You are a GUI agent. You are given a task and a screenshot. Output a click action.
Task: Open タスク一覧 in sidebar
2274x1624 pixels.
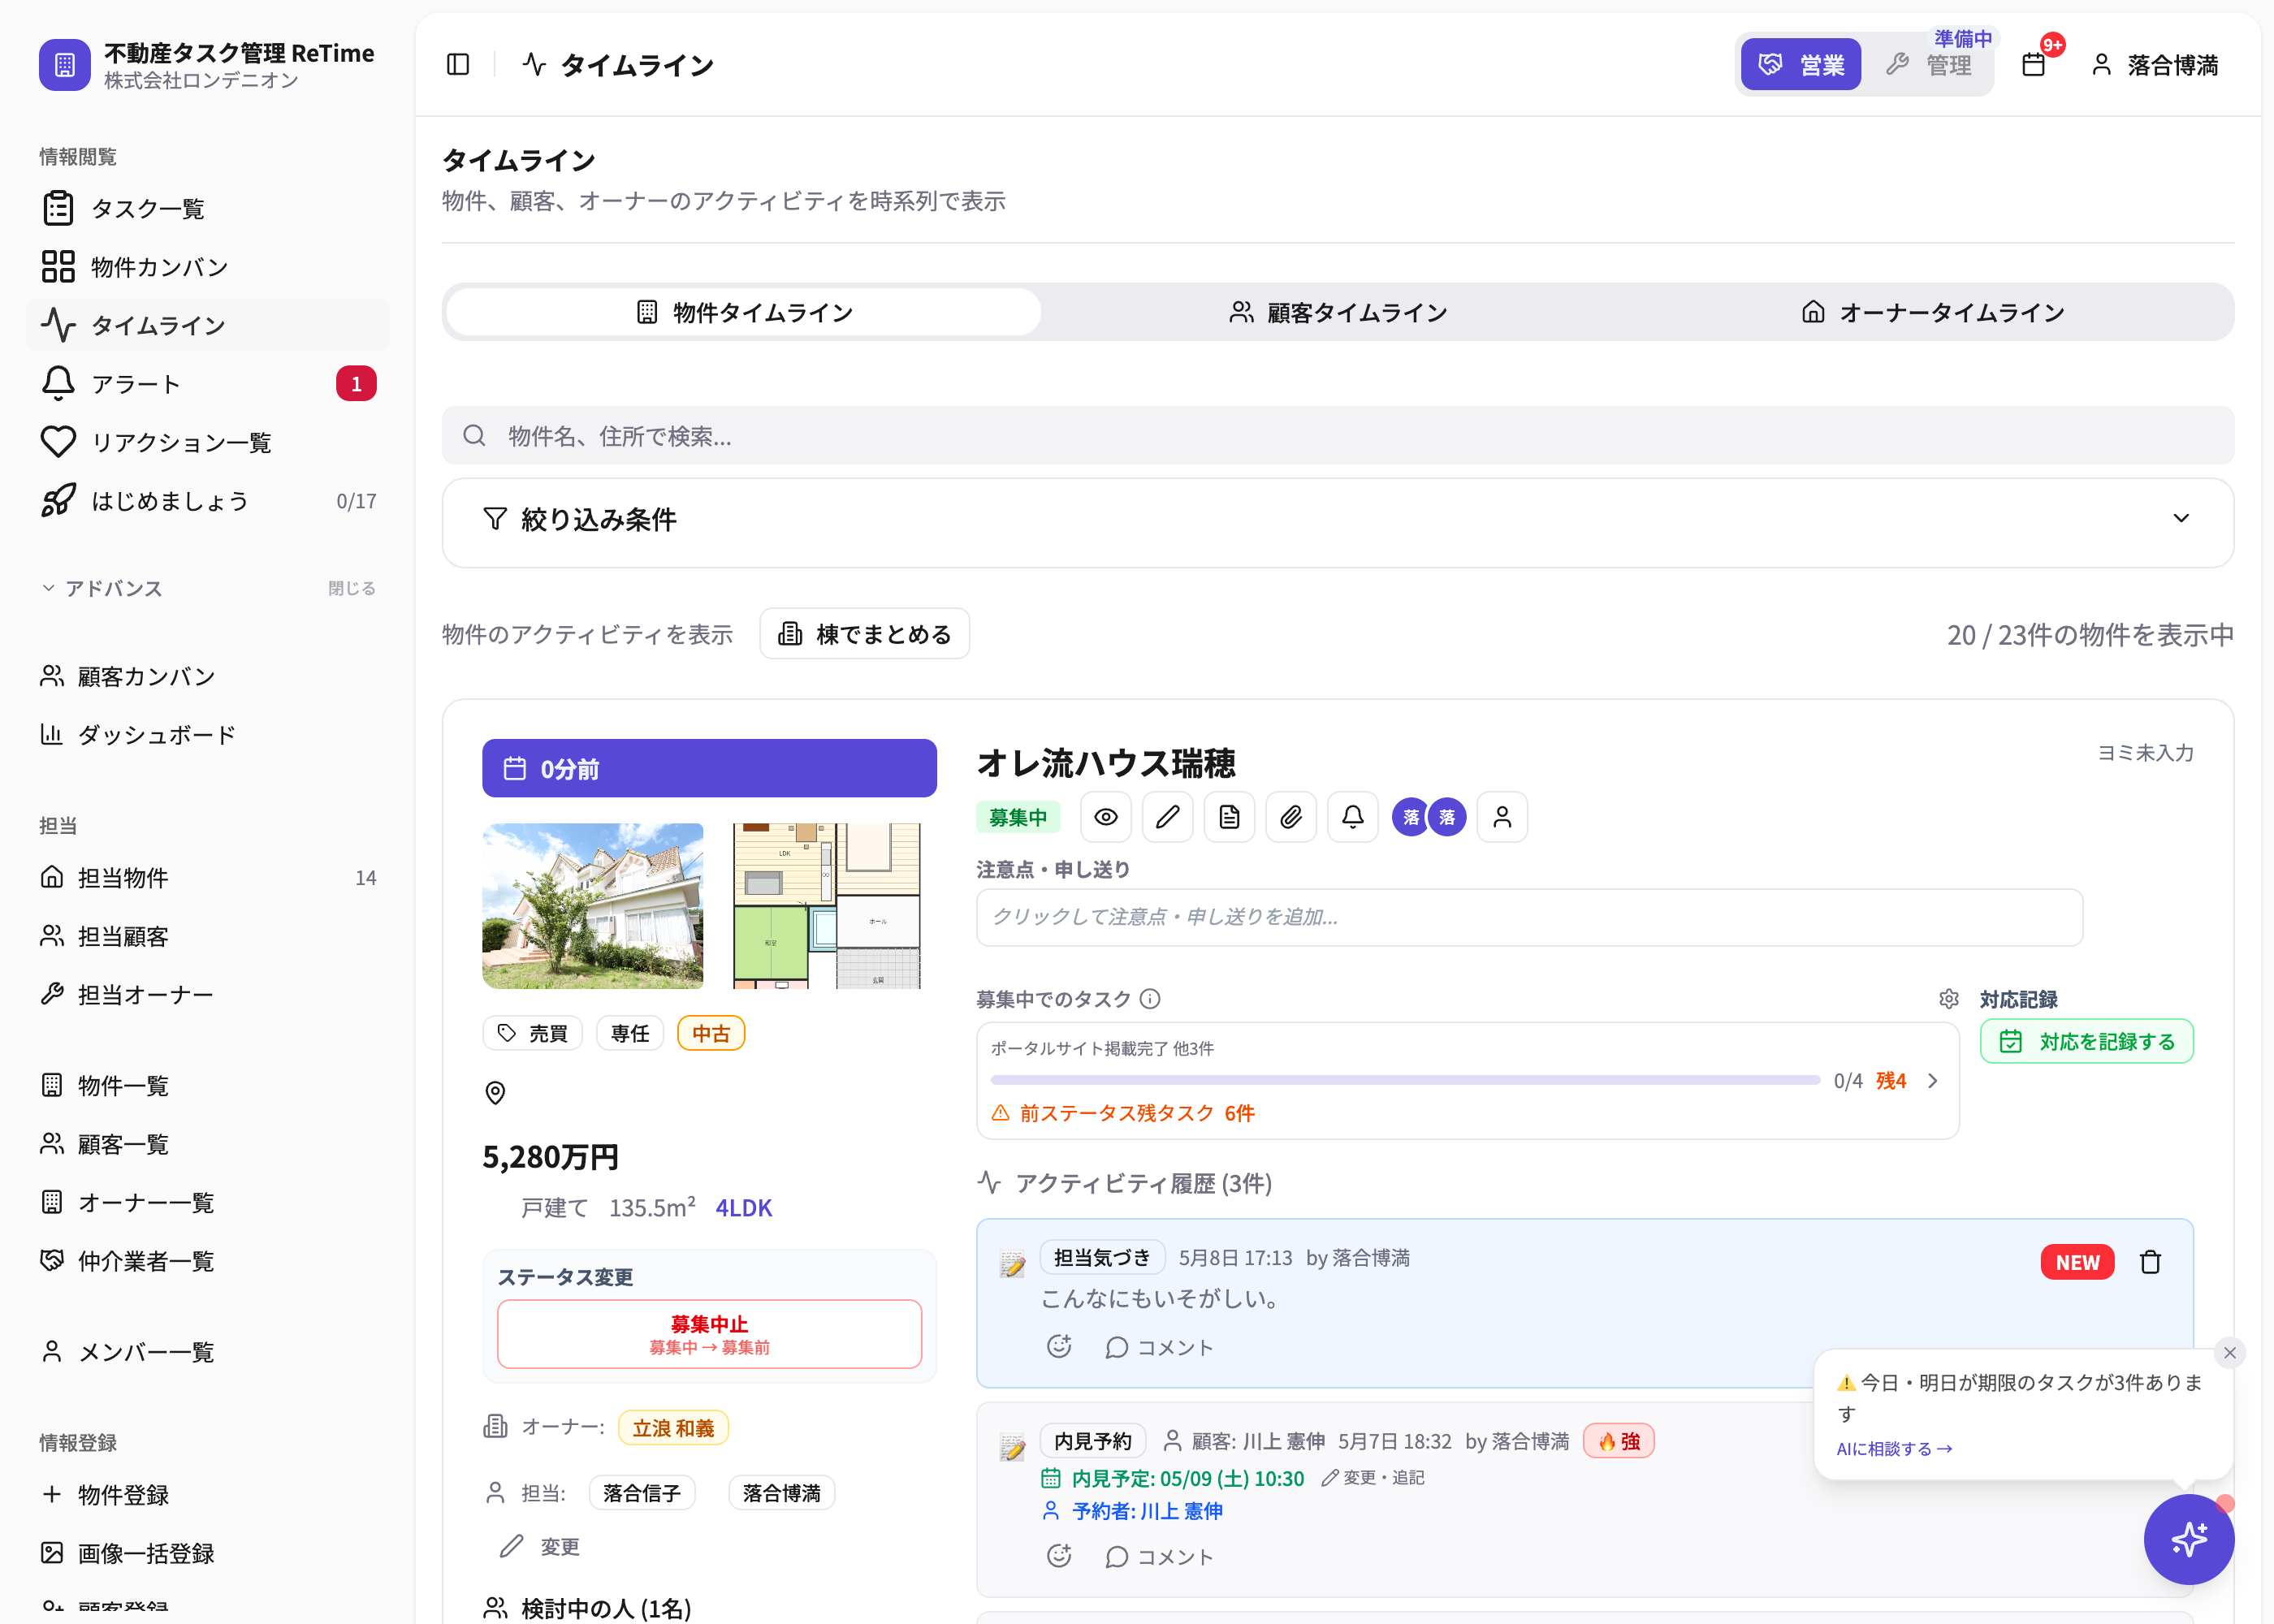point(208,208)
